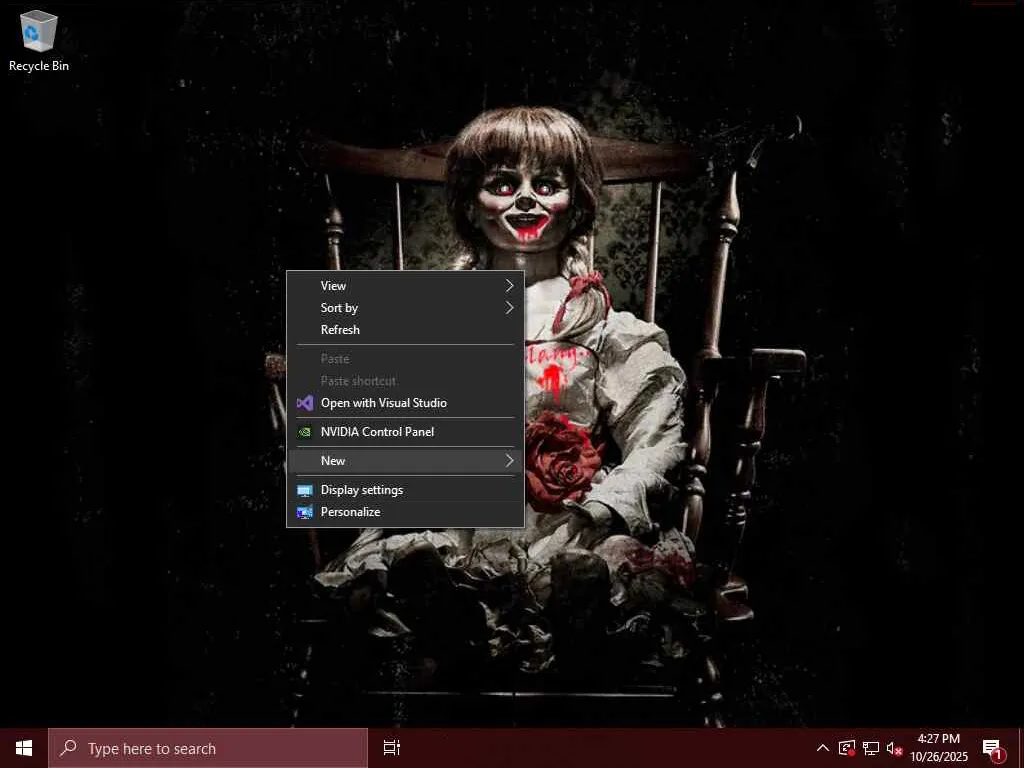This screenshot has height=768, width=1024.
Task: Select New in the context menu
Action: point(405,460)
